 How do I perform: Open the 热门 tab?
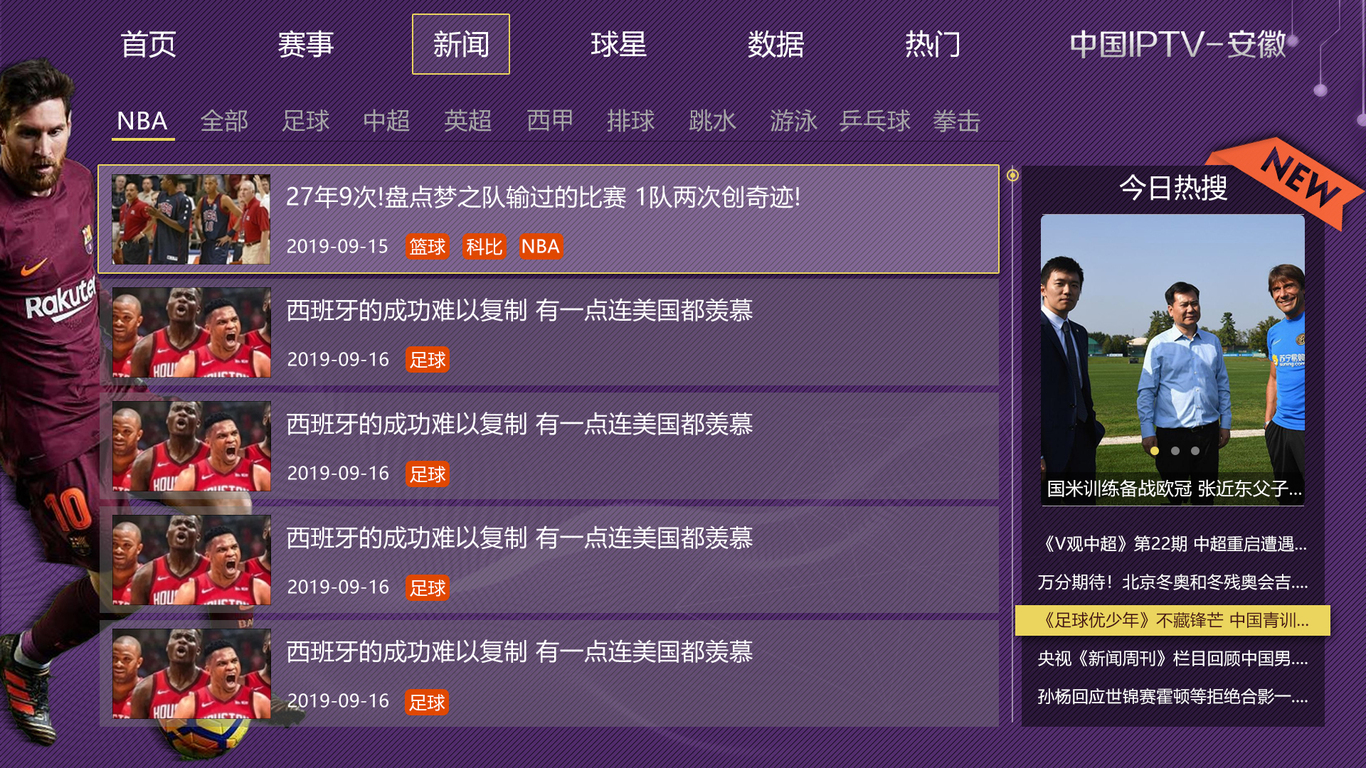933,44
